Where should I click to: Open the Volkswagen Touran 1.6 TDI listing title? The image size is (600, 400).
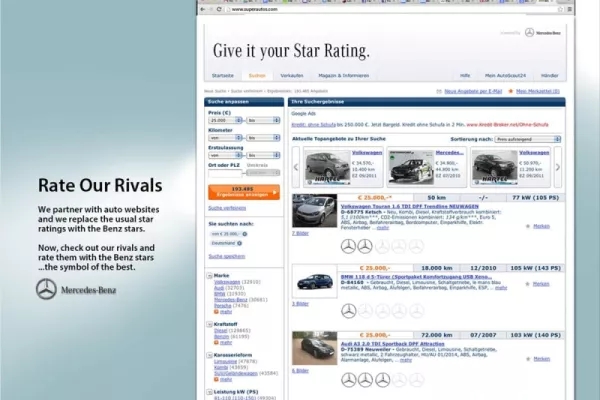coord(409,206)
